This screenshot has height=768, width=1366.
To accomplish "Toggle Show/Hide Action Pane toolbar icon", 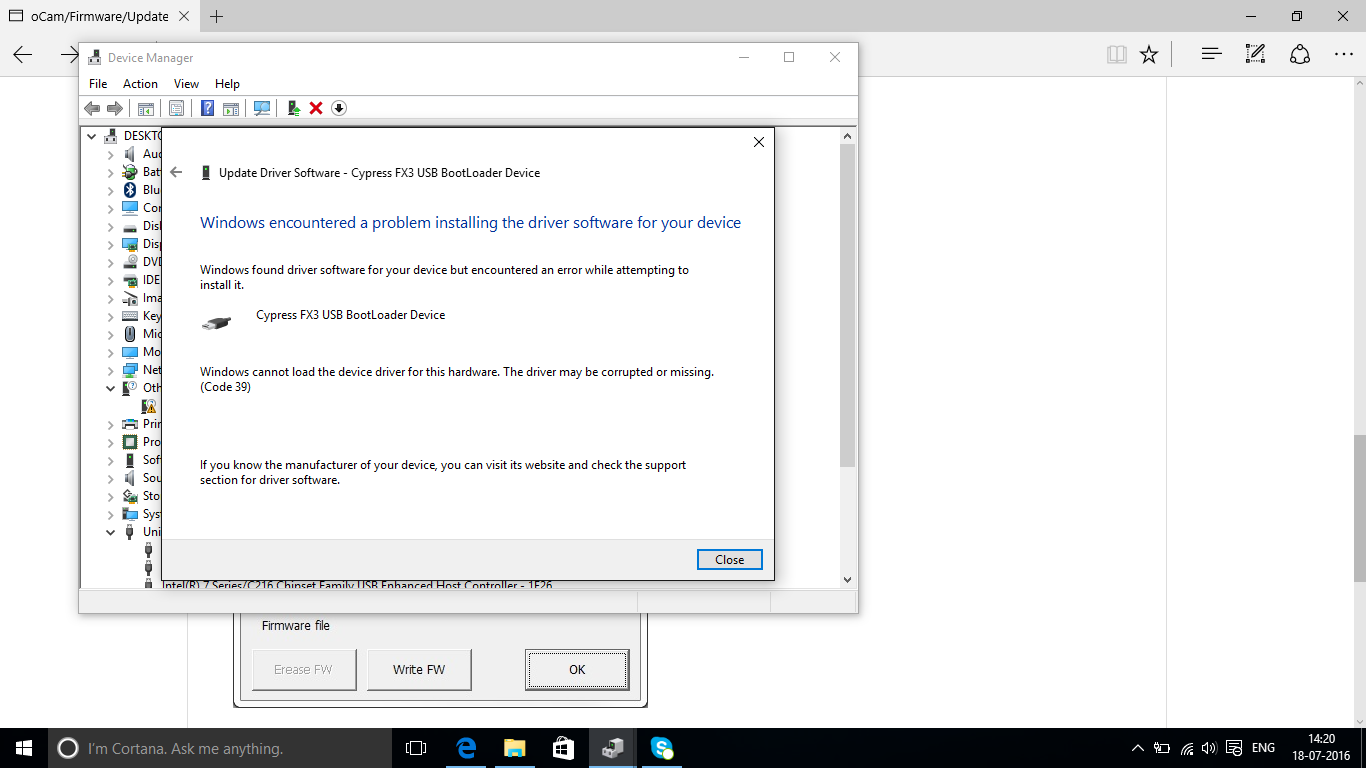I will point(231,108).
